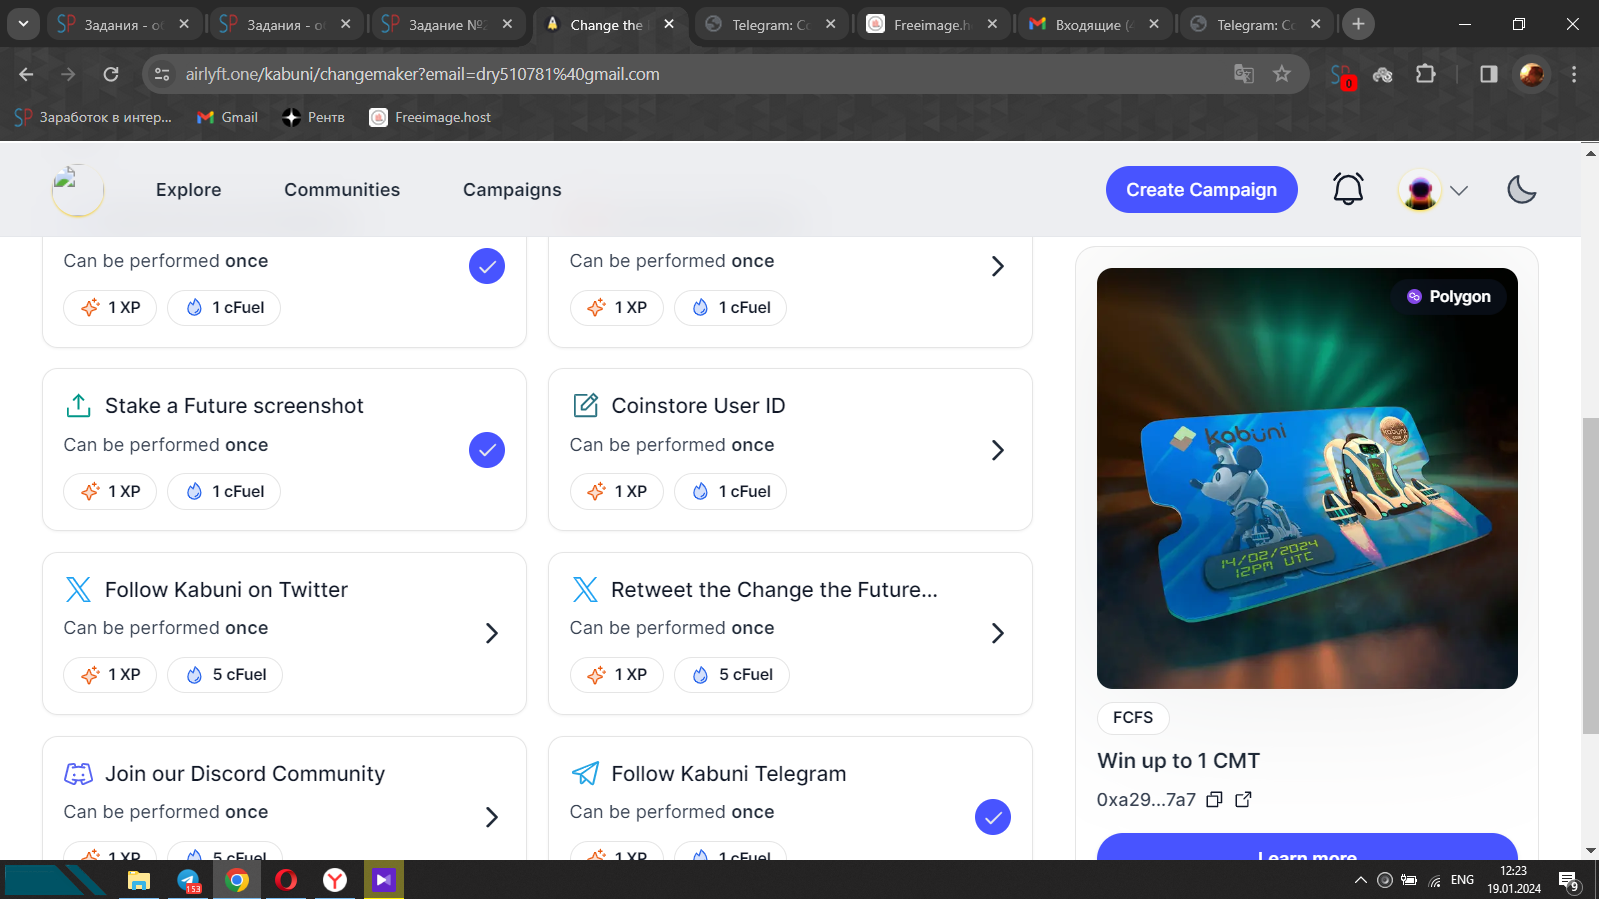Open Рентв bookmark
The image size is (1599, 899).
313,117
